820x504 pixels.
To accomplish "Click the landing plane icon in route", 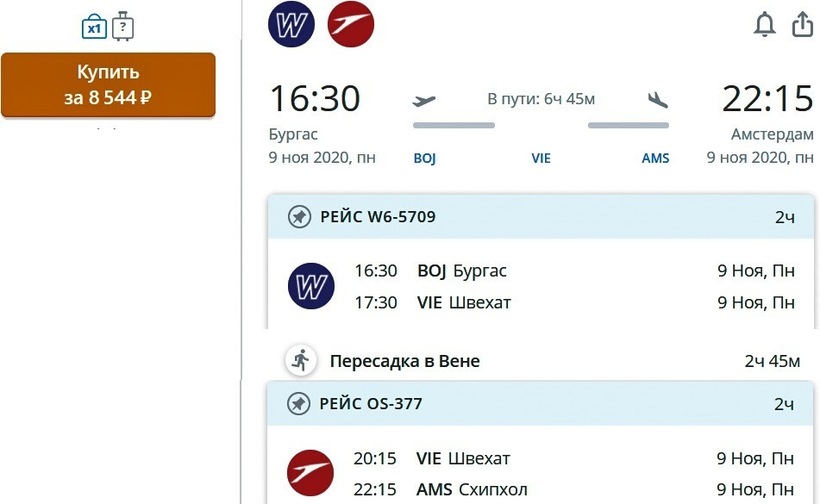I will (x=657, y=100).
